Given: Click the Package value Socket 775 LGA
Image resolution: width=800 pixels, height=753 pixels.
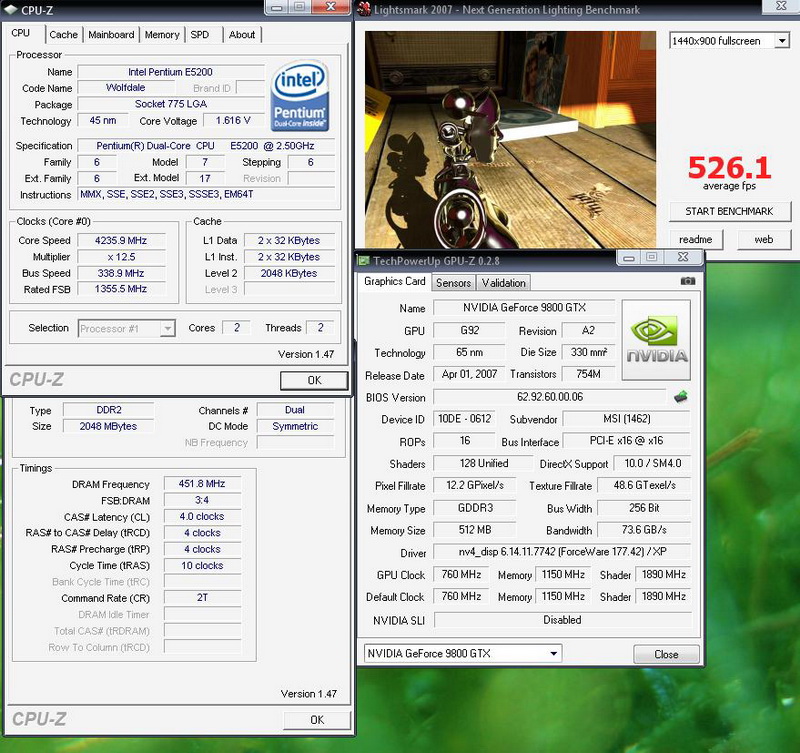Looking at the screenshot, I should (x=171, y=104).
